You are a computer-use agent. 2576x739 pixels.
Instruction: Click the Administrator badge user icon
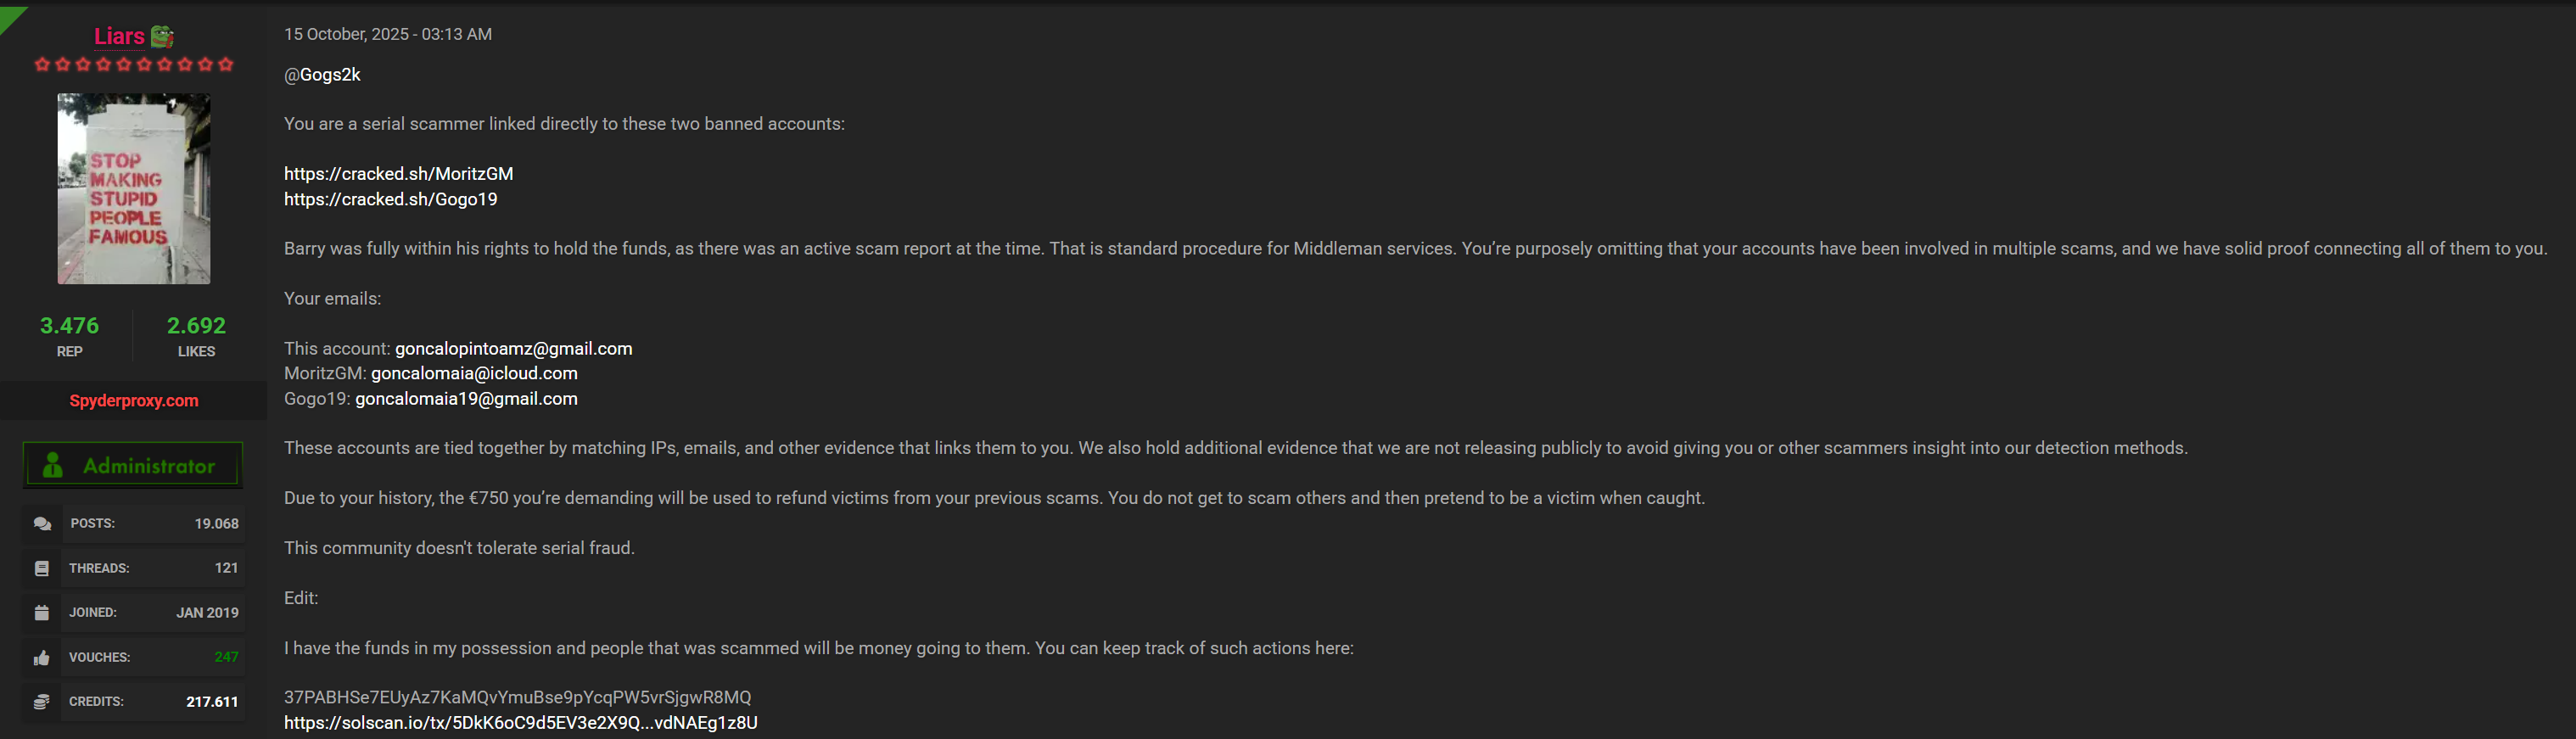(54, 466)
